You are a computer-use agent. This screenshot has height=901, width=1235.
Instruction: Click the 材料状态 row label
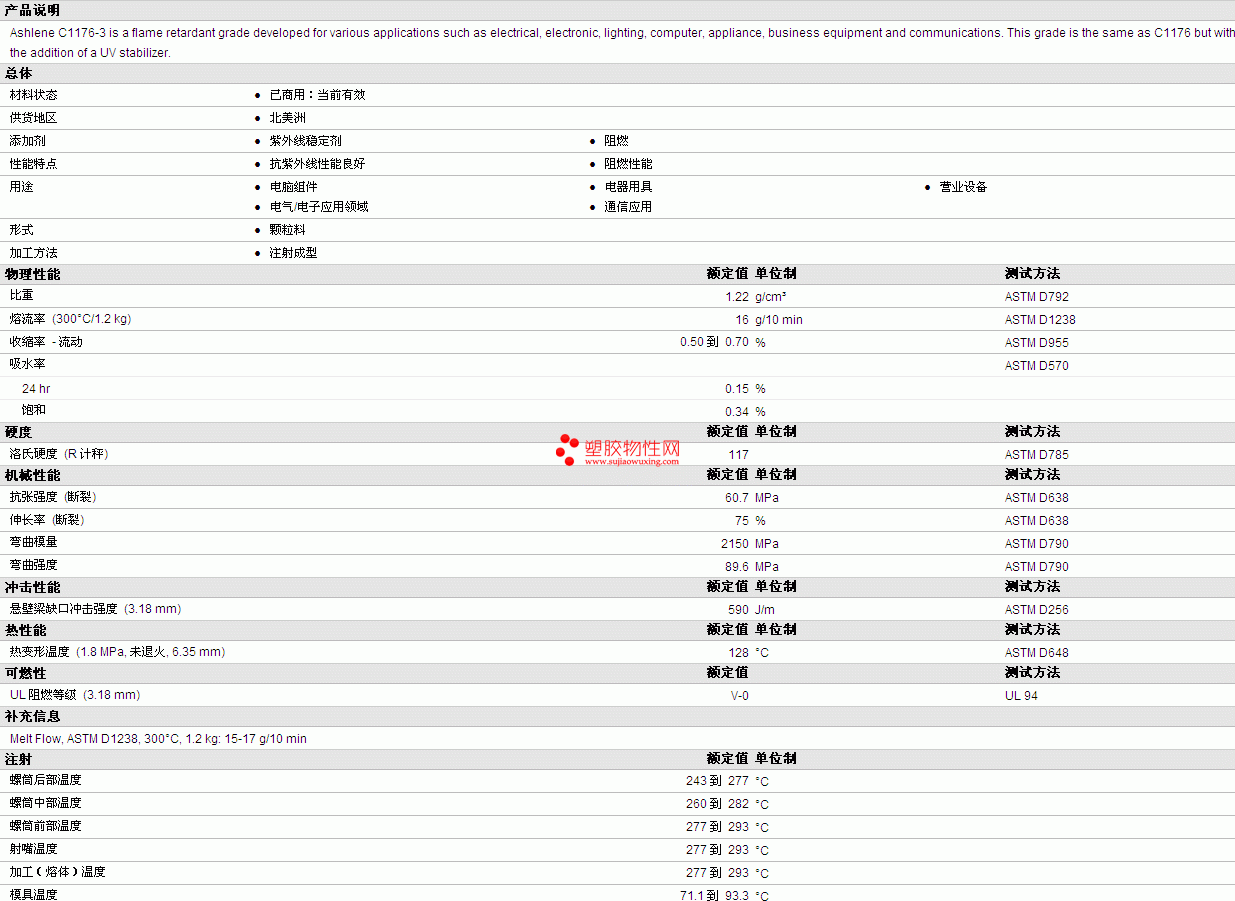[34, 95]
